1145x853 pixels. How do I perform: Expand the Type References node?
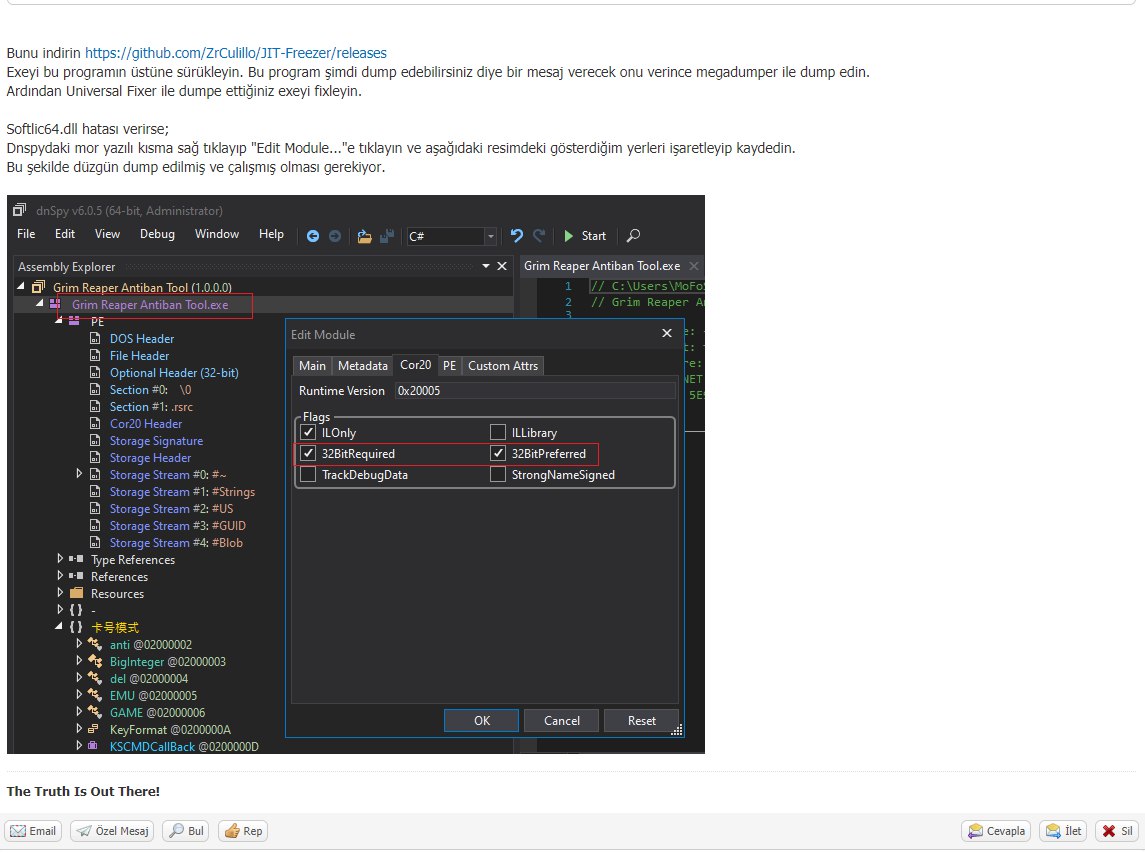point(60,559)
